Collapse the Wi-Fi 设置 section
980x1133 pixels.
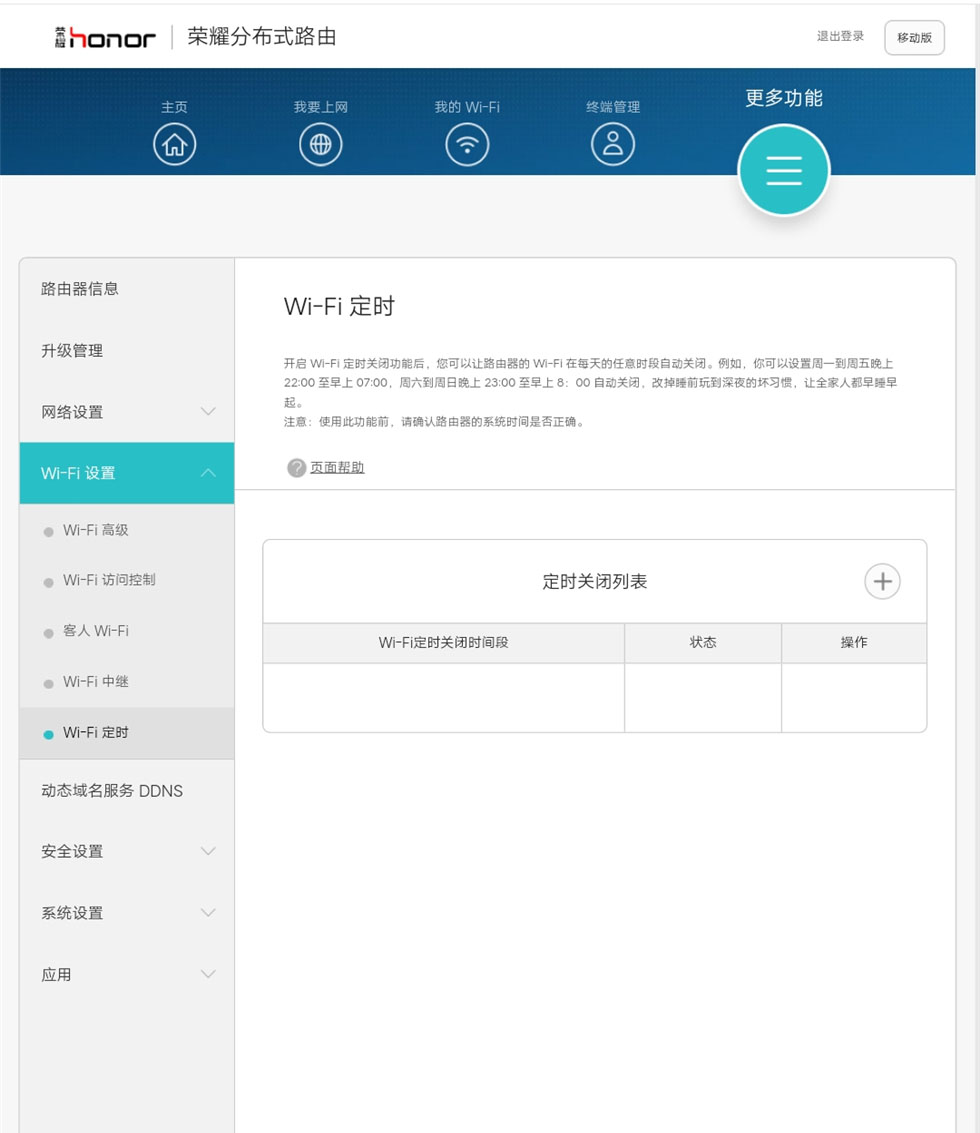127,473
